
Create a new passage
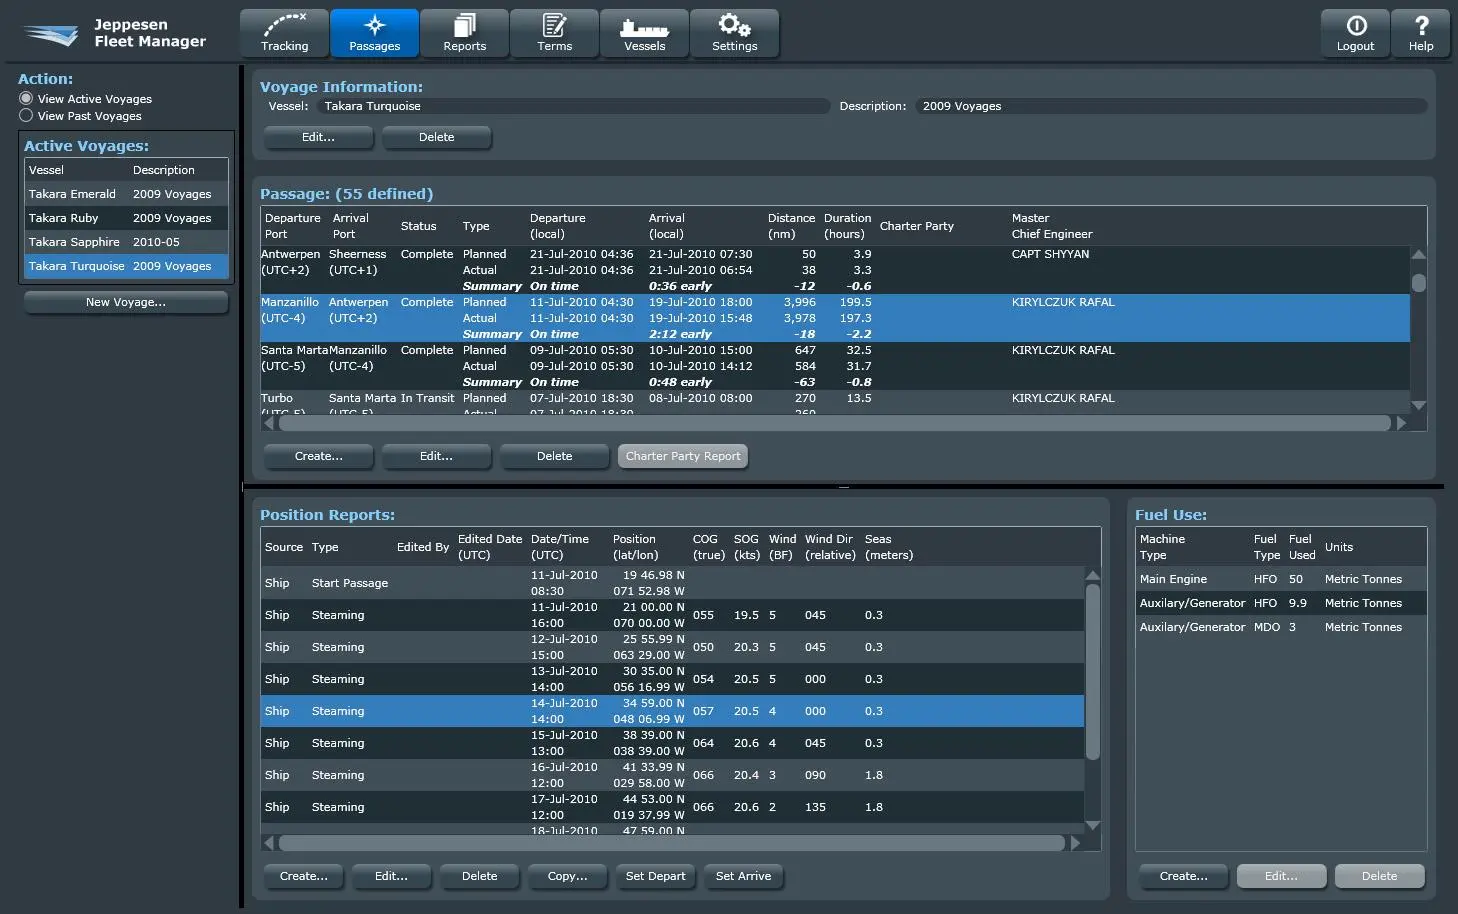[318, 456]
